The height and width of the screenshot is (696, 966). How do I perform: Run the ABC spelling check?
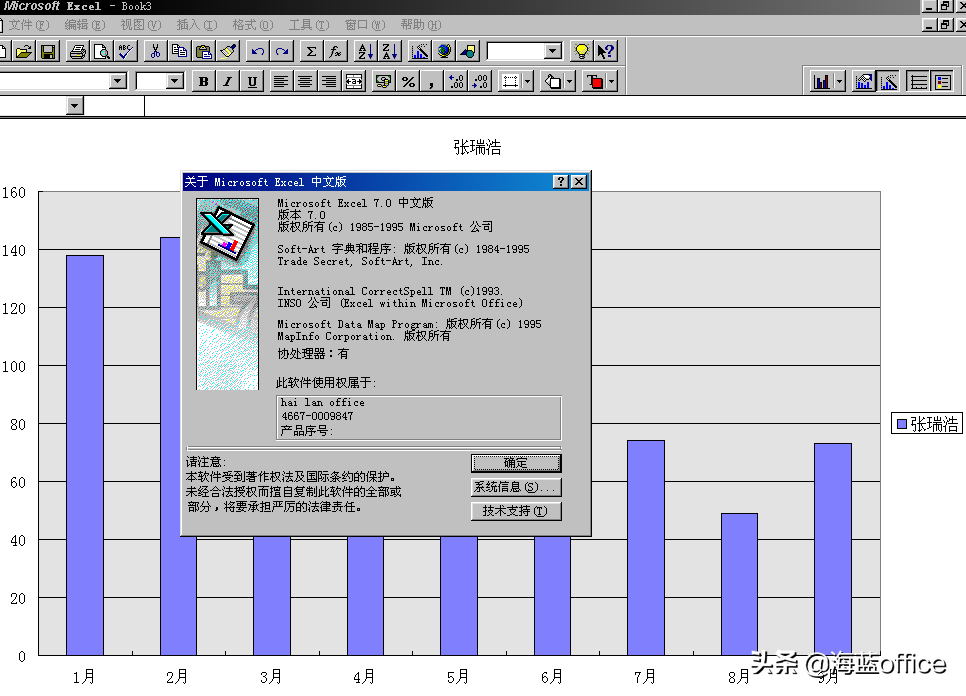click(126, 52)
